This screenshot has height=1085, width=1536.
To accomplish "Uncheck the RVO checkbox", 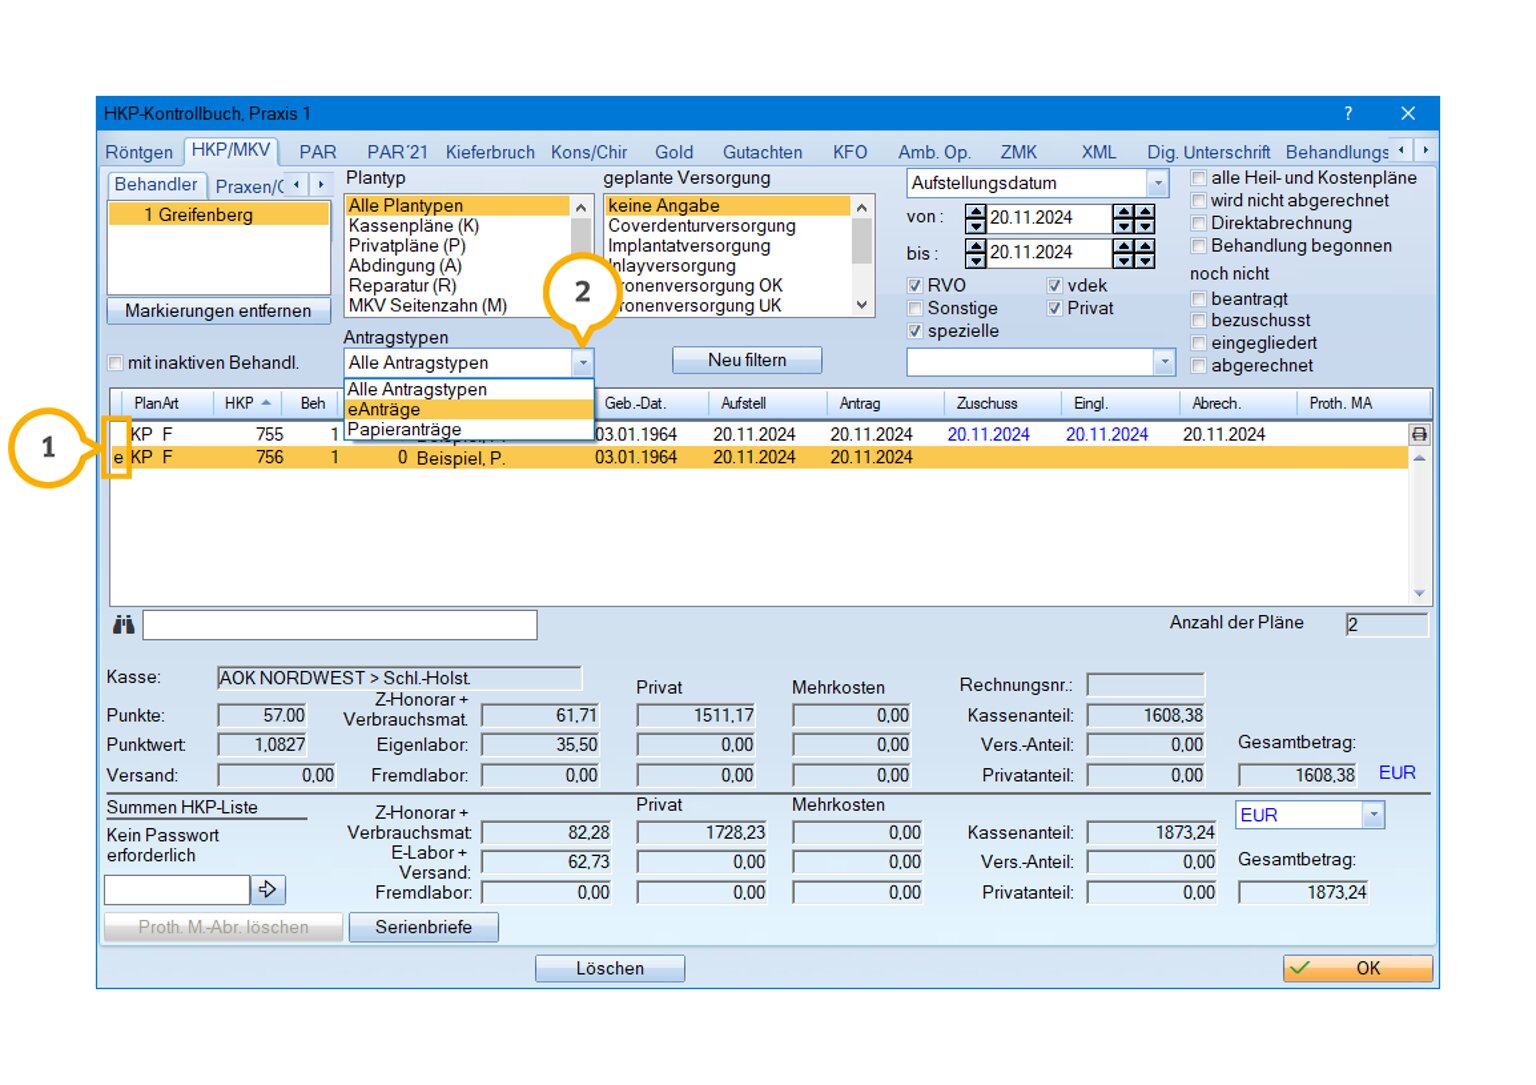I will 914,286.
